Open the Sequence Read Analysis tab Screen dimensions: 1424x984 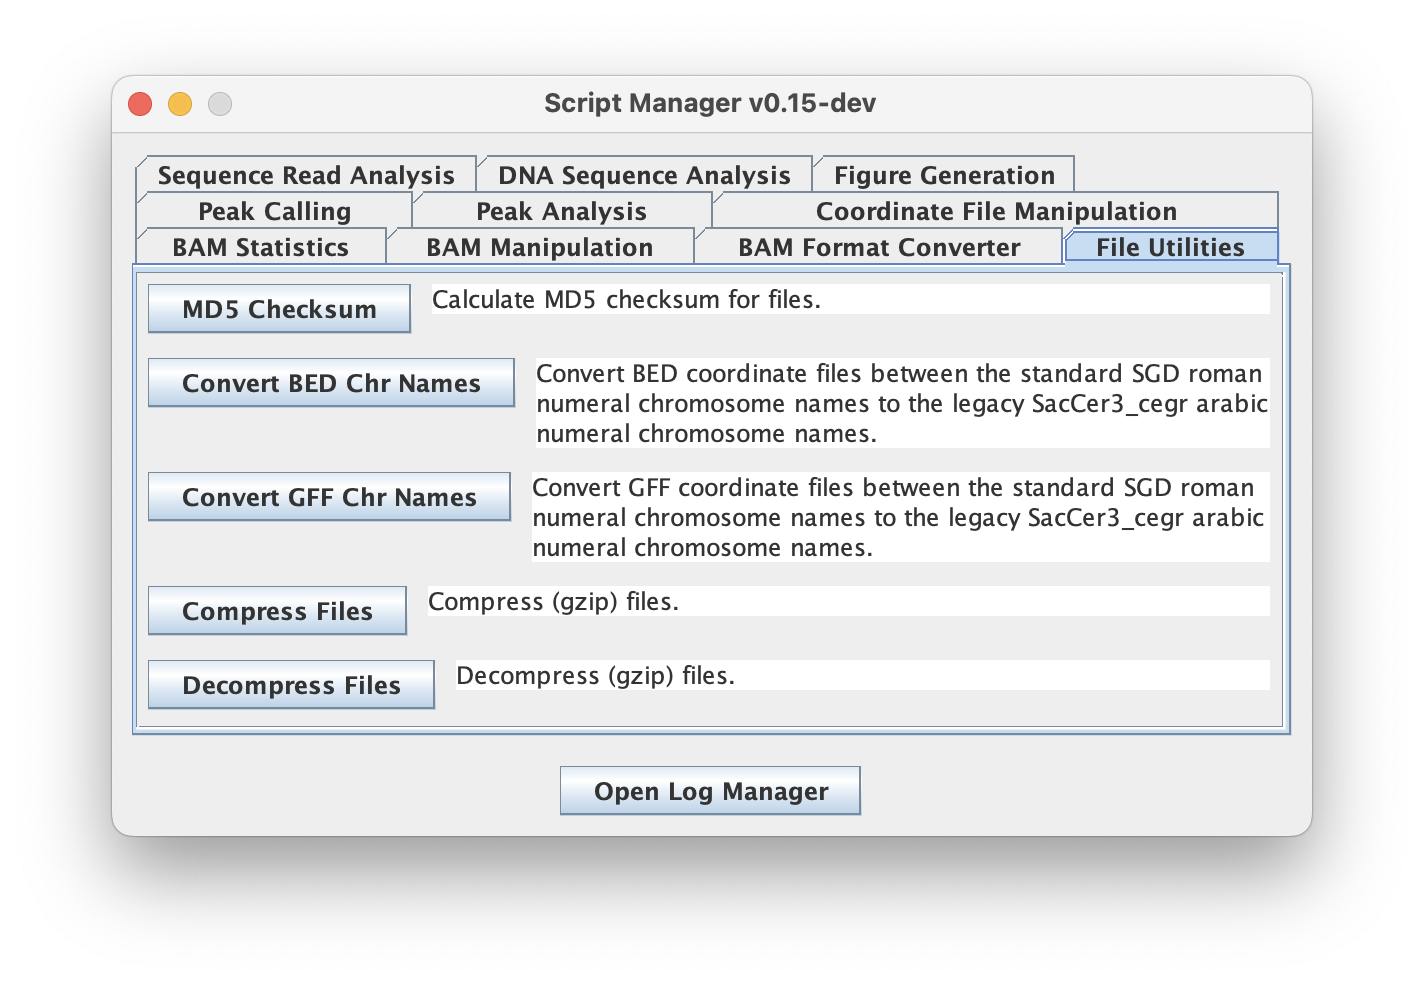point(306,175)
